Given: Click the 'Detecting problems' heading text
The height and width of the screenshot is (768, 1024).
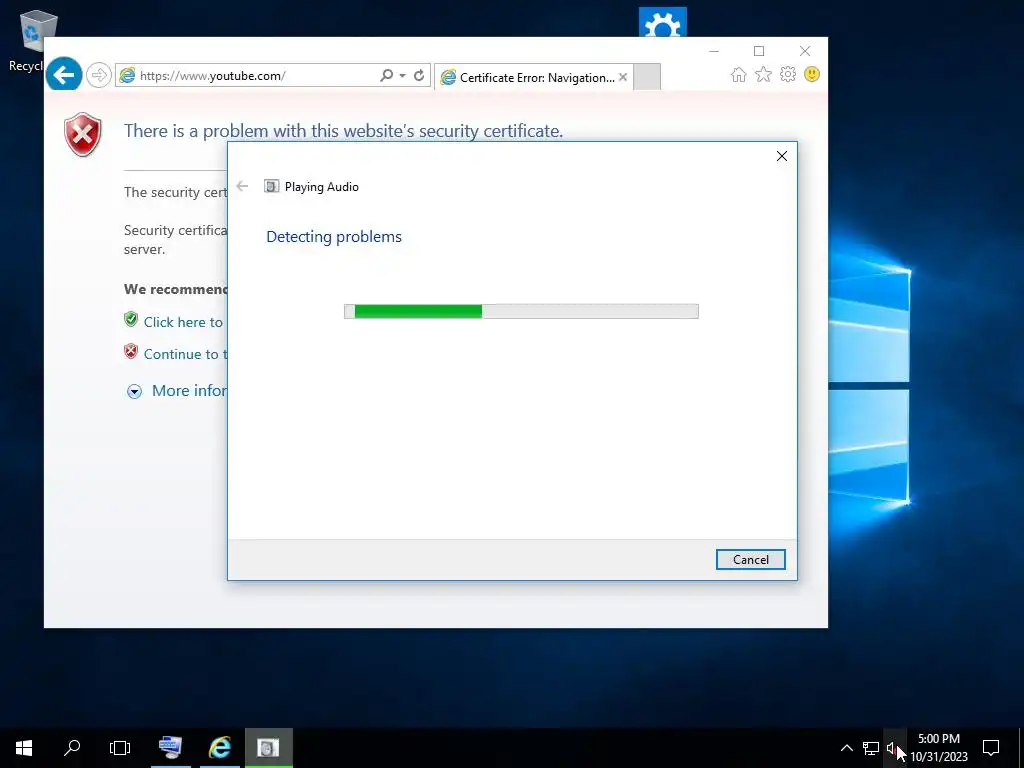Looking at the screenshot, I should tap(334, 237).
